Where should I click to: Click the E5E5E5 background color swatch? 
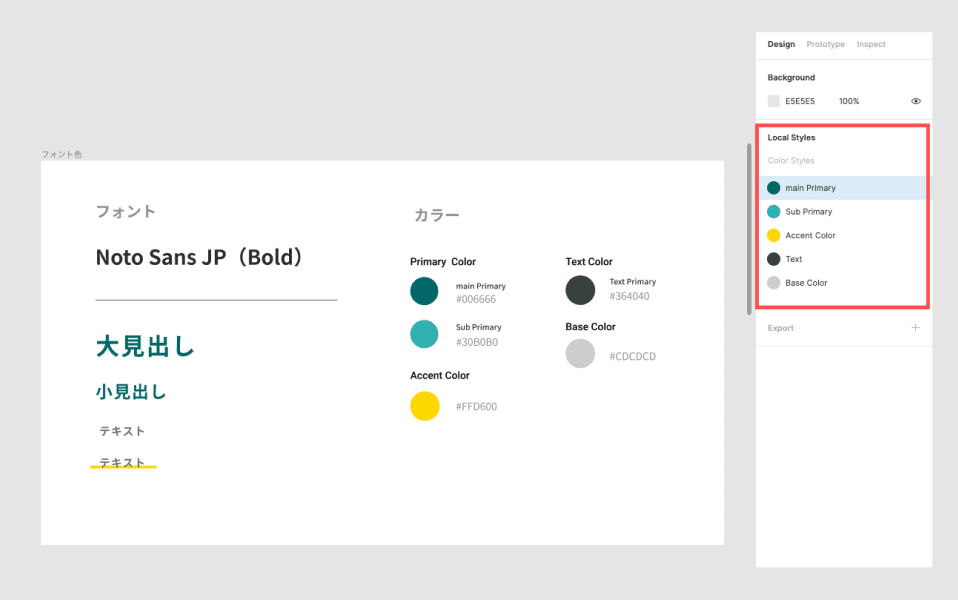pyautogui.click(x=773, y=101)
